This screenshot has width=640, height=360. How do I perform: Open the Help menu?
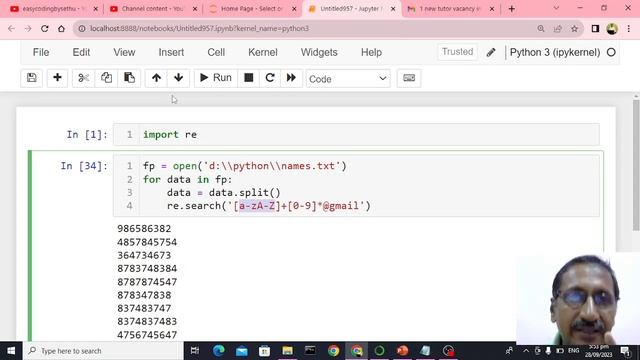[x=371, y=52]
